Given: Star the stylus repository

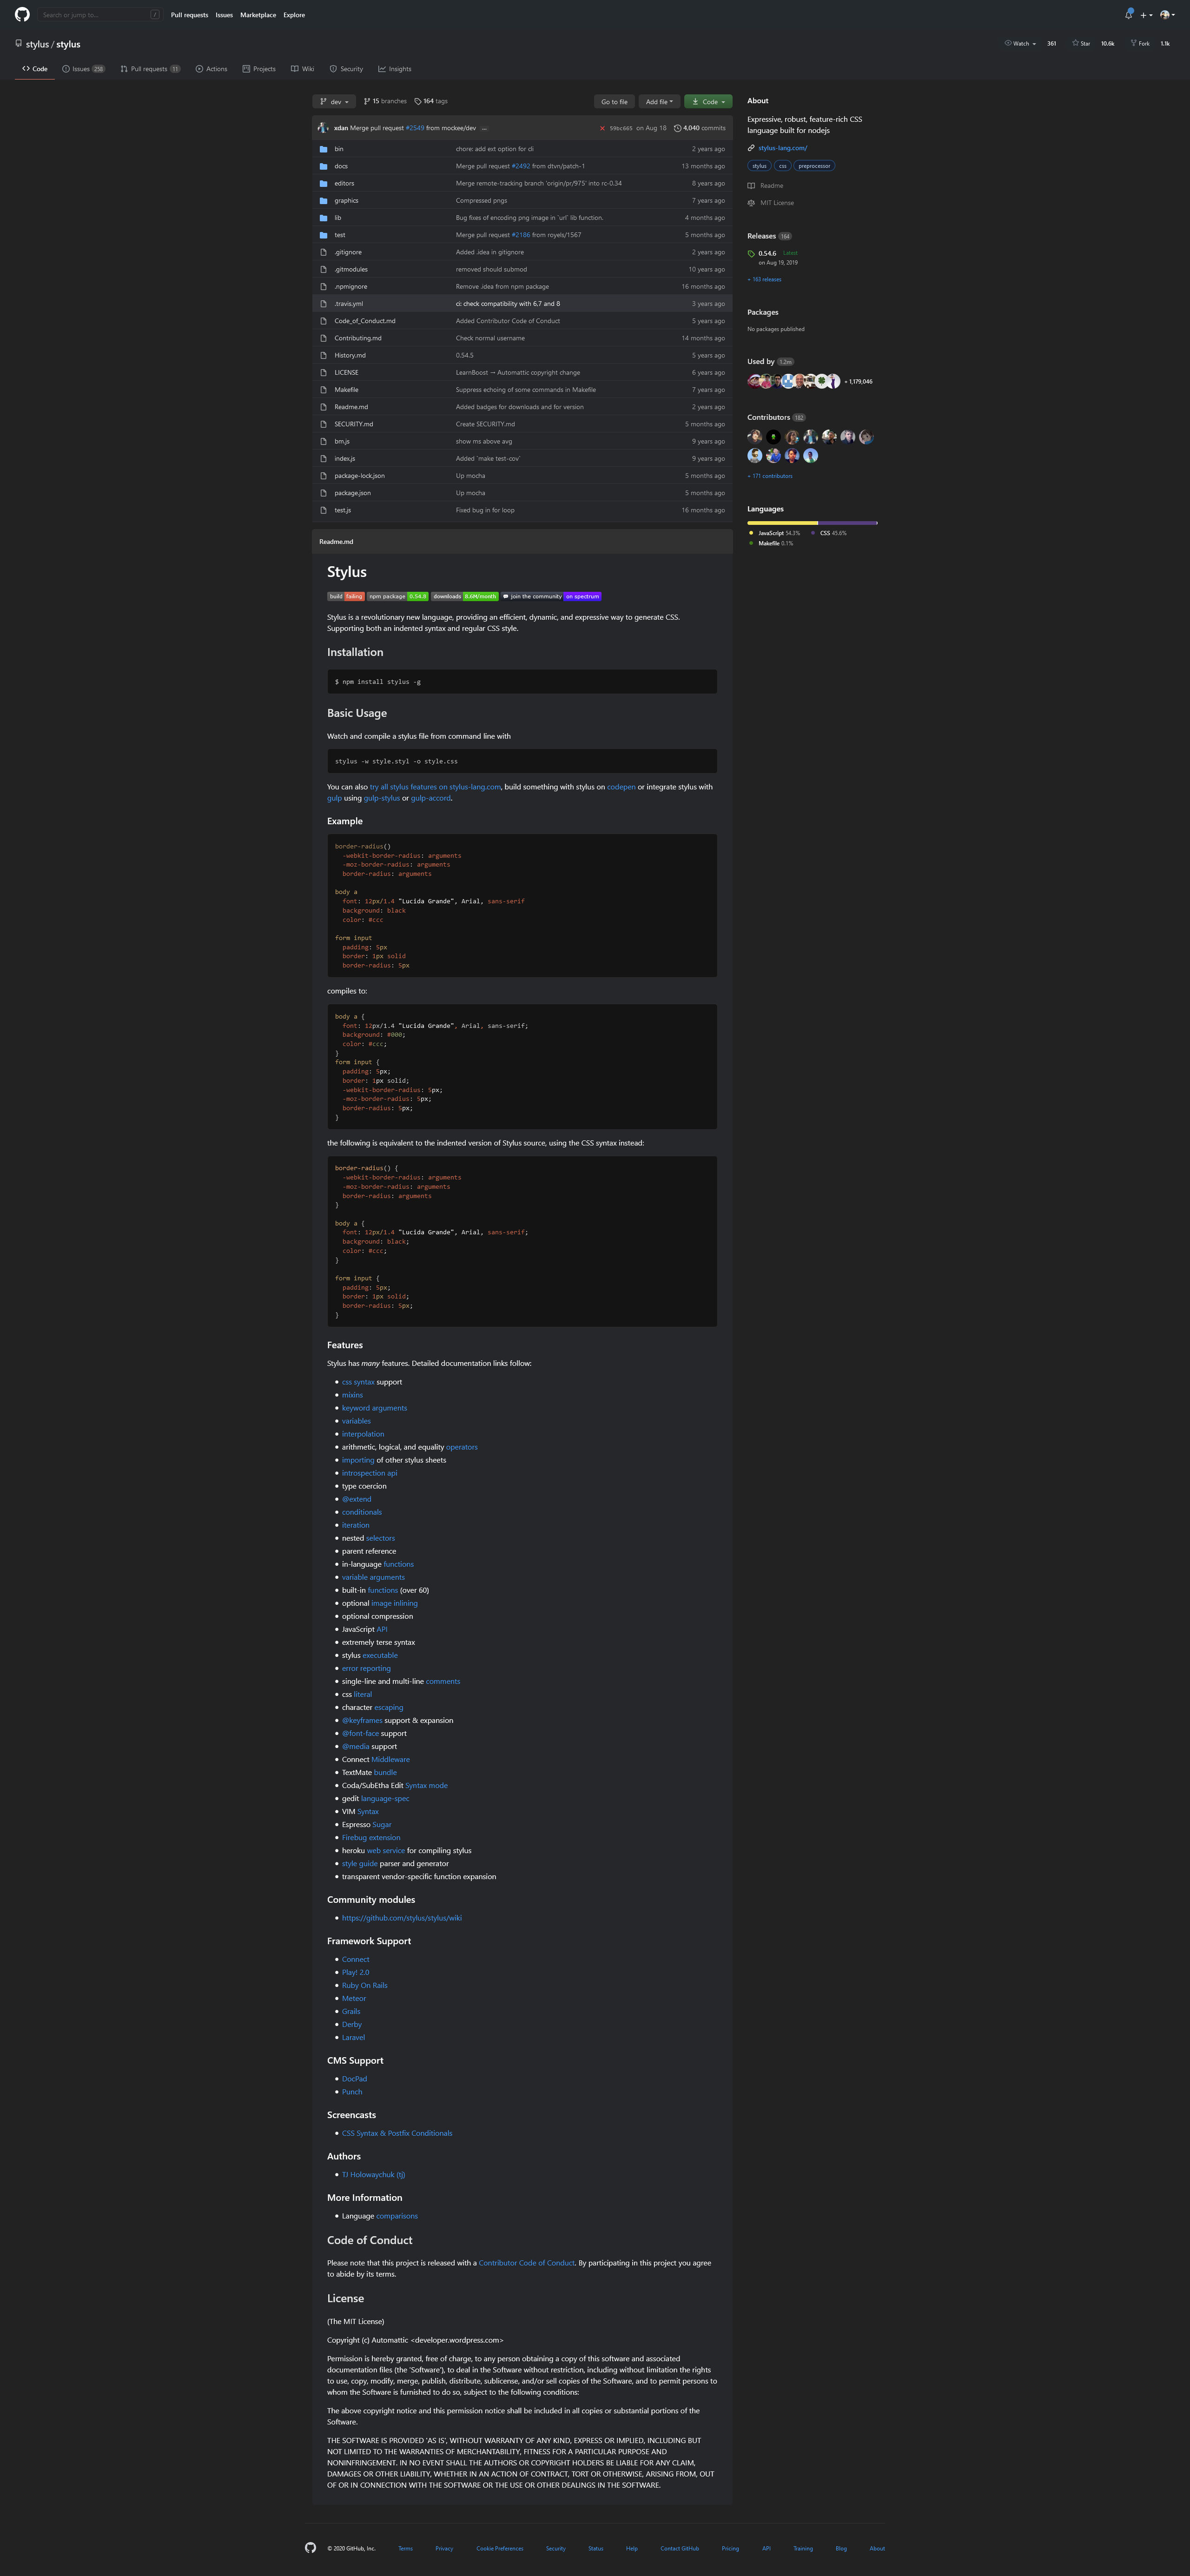Looking at the screenshot, I should (1081, 44).
